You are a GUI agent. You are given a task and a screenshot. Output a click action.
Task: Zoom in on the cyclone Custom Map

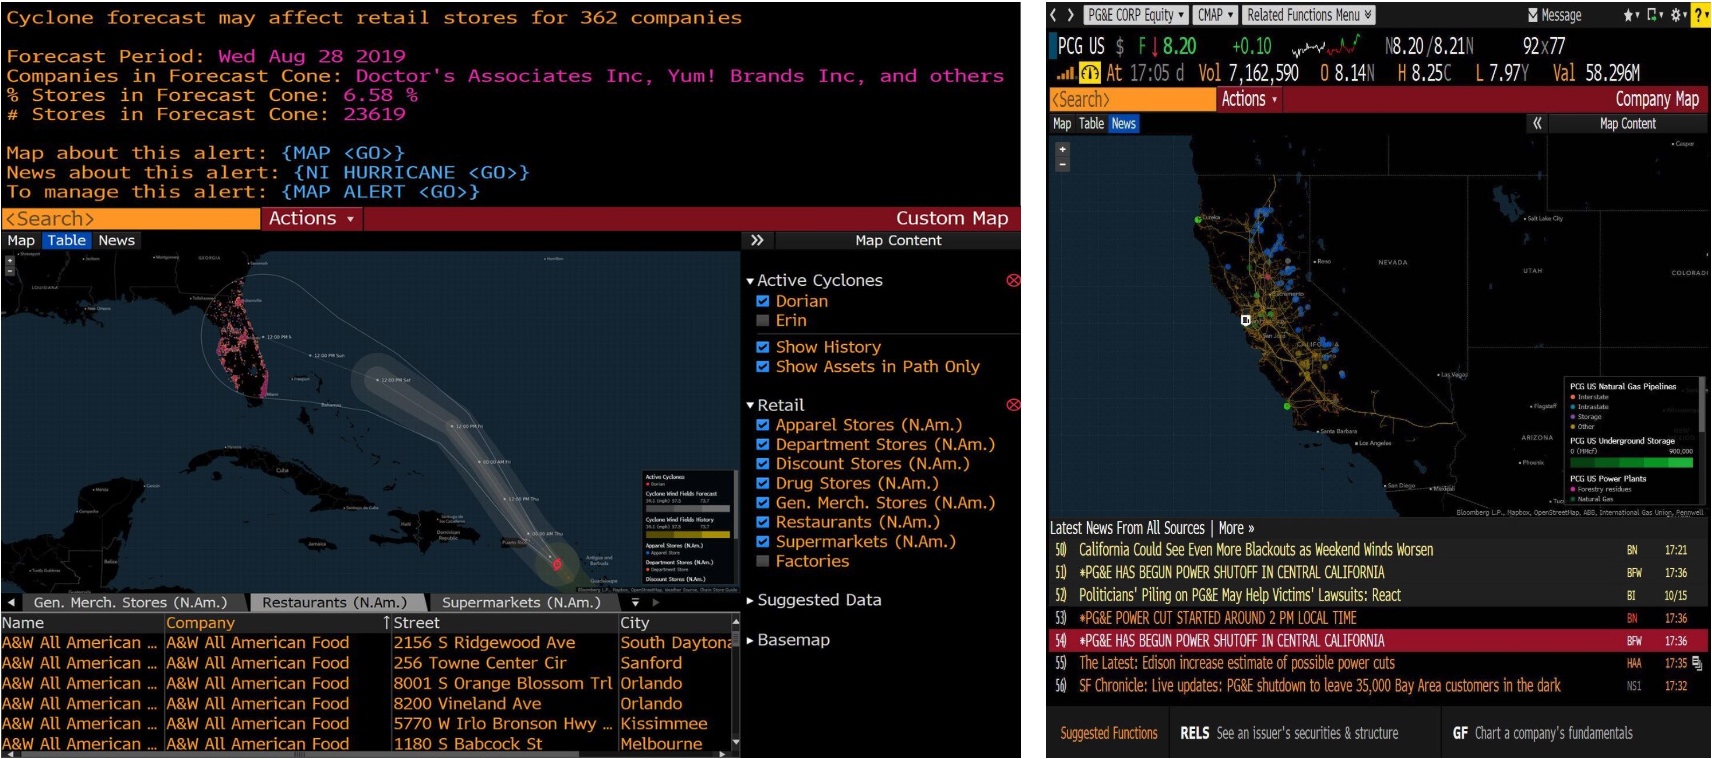coord(10,260)
